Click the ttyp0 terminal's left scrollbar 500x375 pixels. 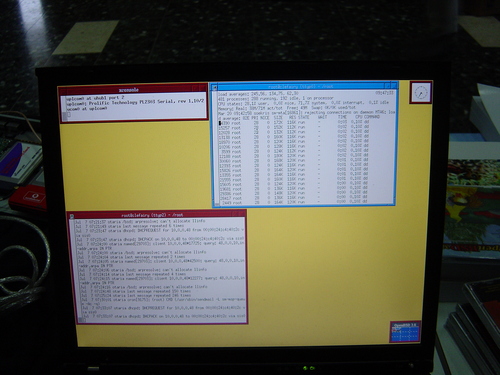[x=216, y=147]
